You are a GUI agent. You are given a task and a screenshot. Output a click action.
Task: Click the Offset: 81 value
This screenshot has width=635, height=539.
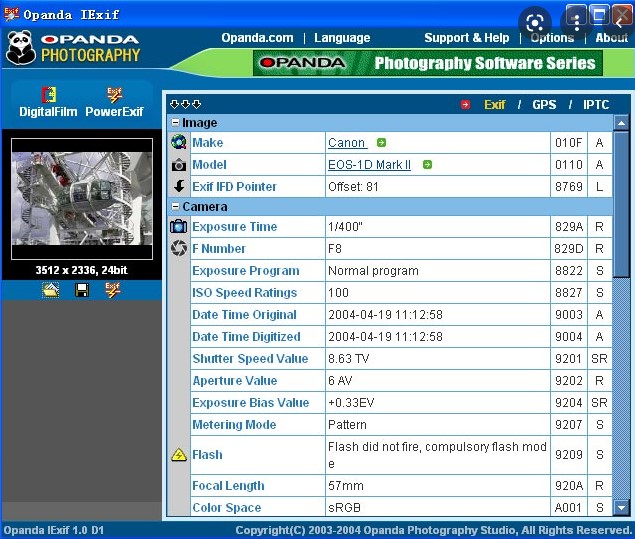point(353,187)
